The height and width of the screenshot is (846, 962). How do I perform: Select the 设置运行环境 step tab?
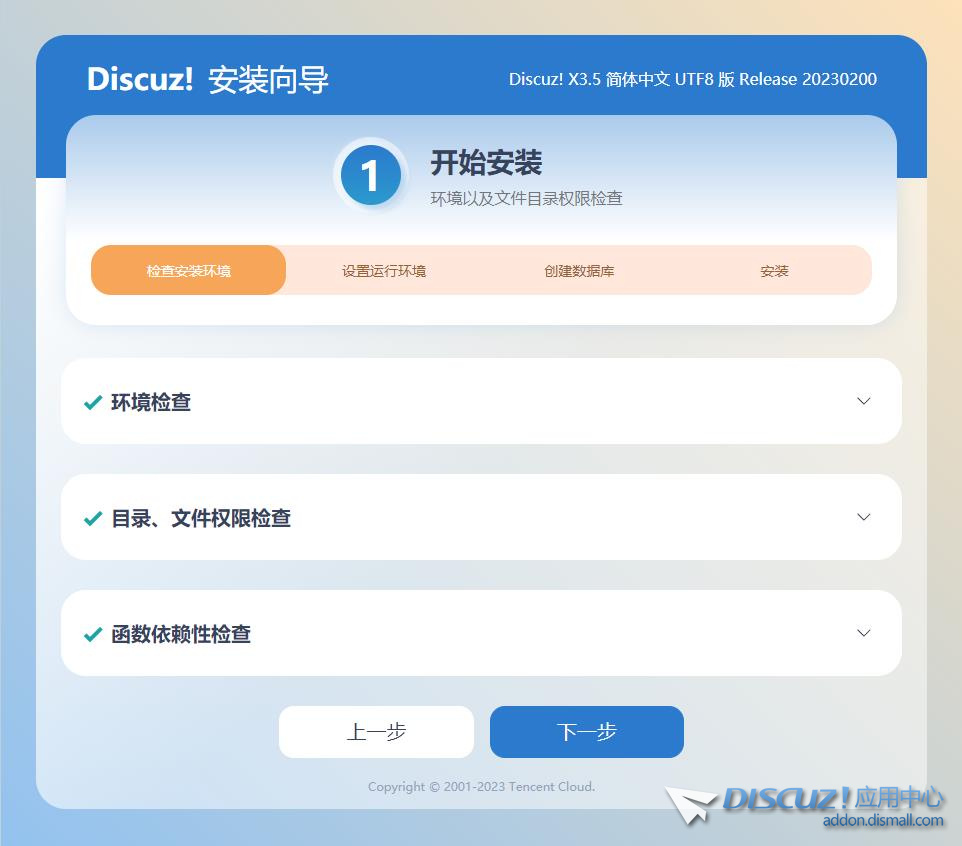pos(384,271)
